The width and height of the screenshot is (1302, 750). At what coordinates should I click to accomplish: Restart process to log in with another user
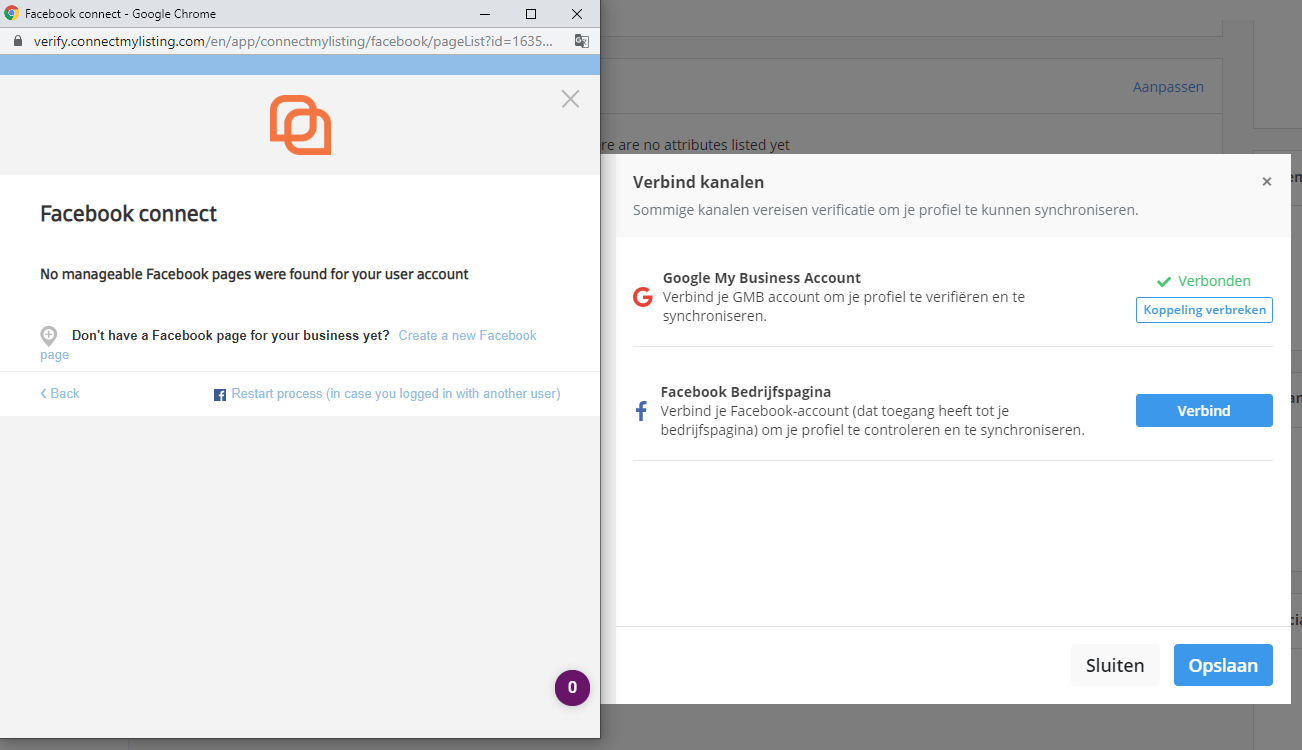[x=396, y=394]
